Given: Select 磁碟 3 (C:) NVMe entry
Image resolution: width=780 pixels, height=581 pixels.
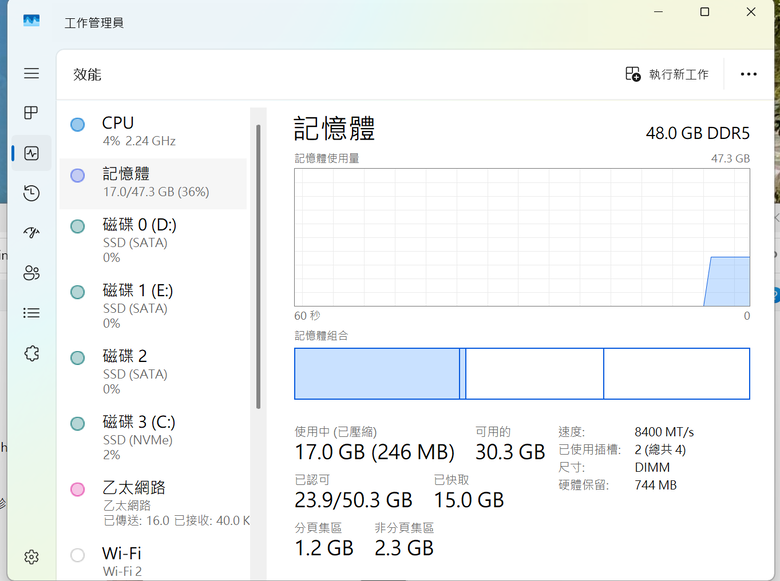Looking at the screenshot, I should (153, 438).
